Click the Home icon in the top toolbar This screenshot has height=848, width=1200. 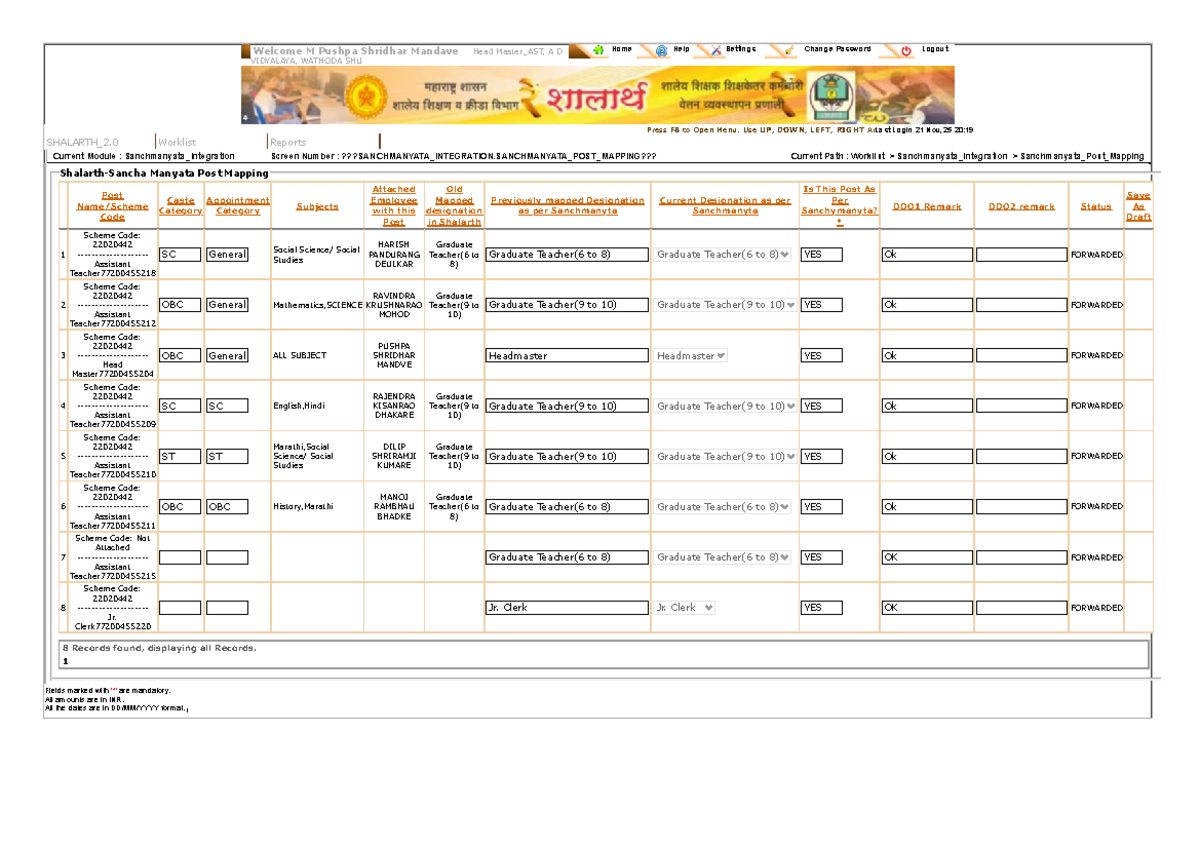pyautogui.click(x=599, y=48)
